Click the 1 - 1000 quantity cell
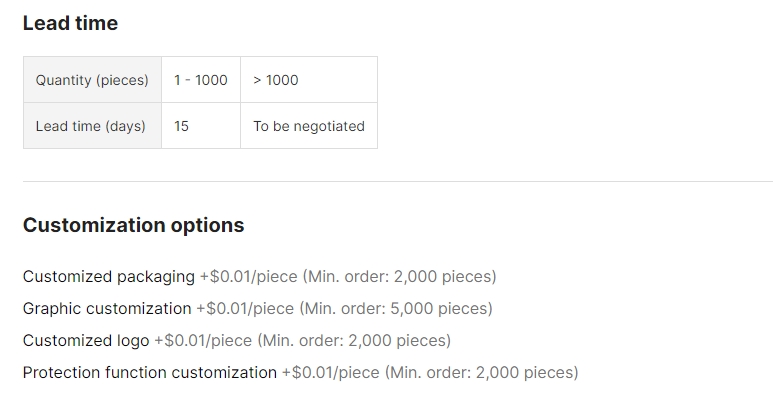The image size is (773, 396). pos(201,80)
